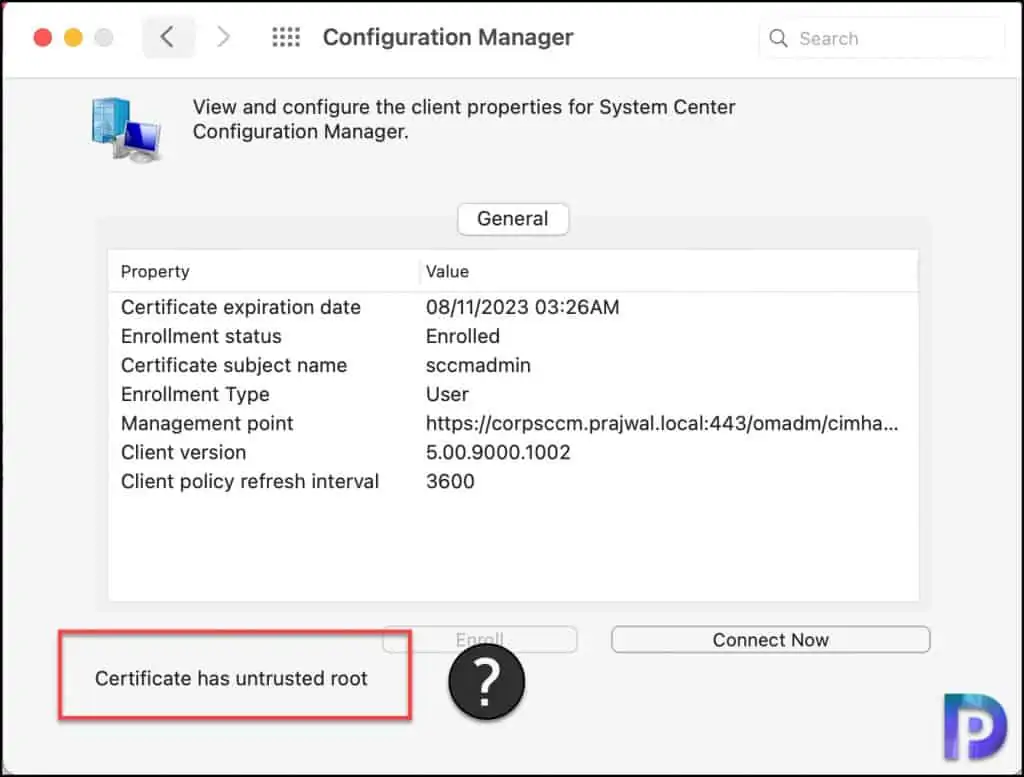Click the value 08/11/2023 03:26AM

(x=522, y=307)
